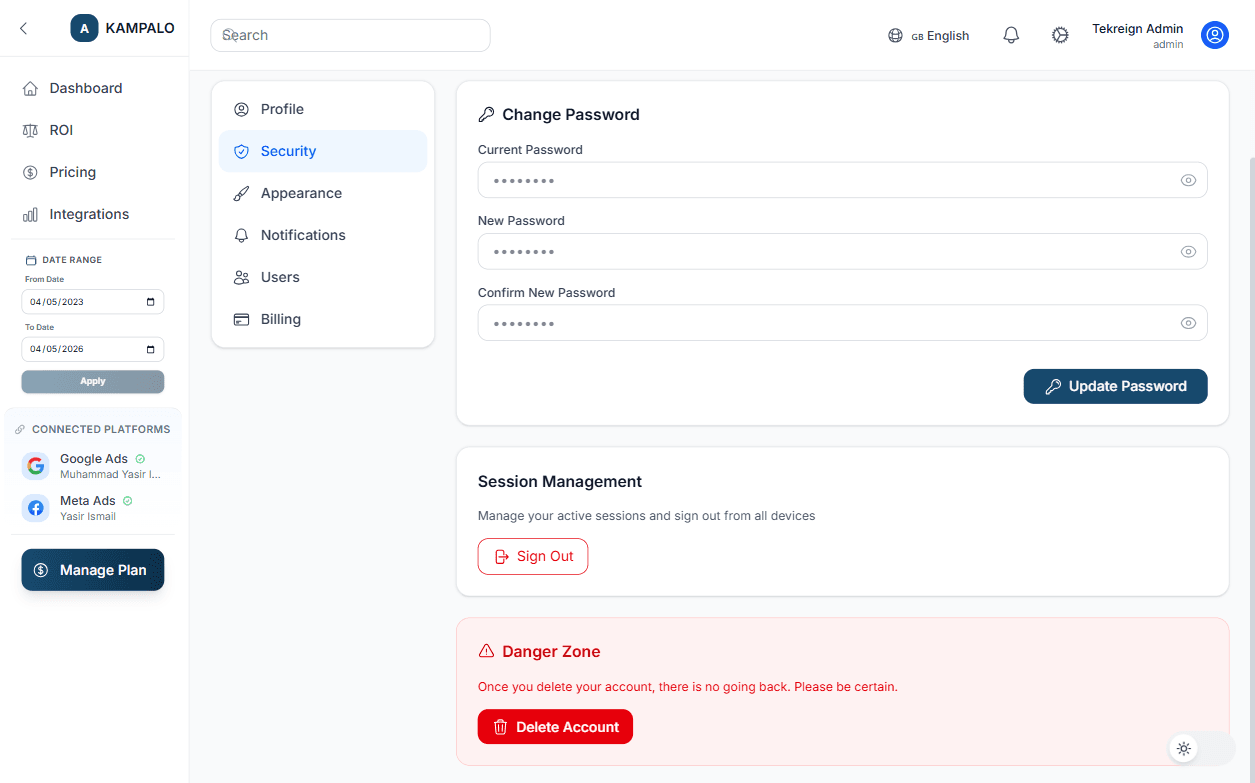The width and height of the screenshot is (1255, 783).
Task: Click the Update Password button
Action: pyautogui.click(x=1115, y=386)
